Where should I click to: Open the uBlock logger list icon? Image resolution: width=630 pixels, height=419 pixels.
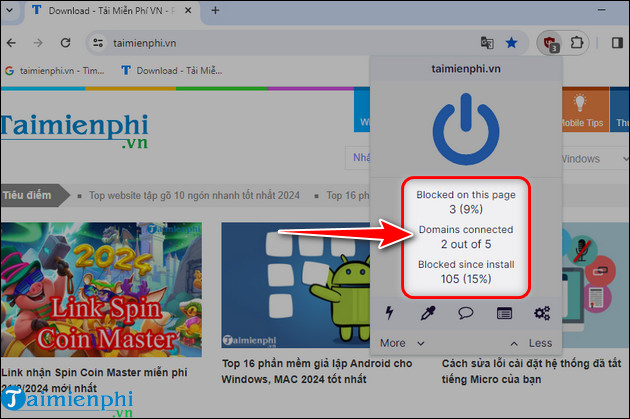pyautogui.click(x=504, y=313)
